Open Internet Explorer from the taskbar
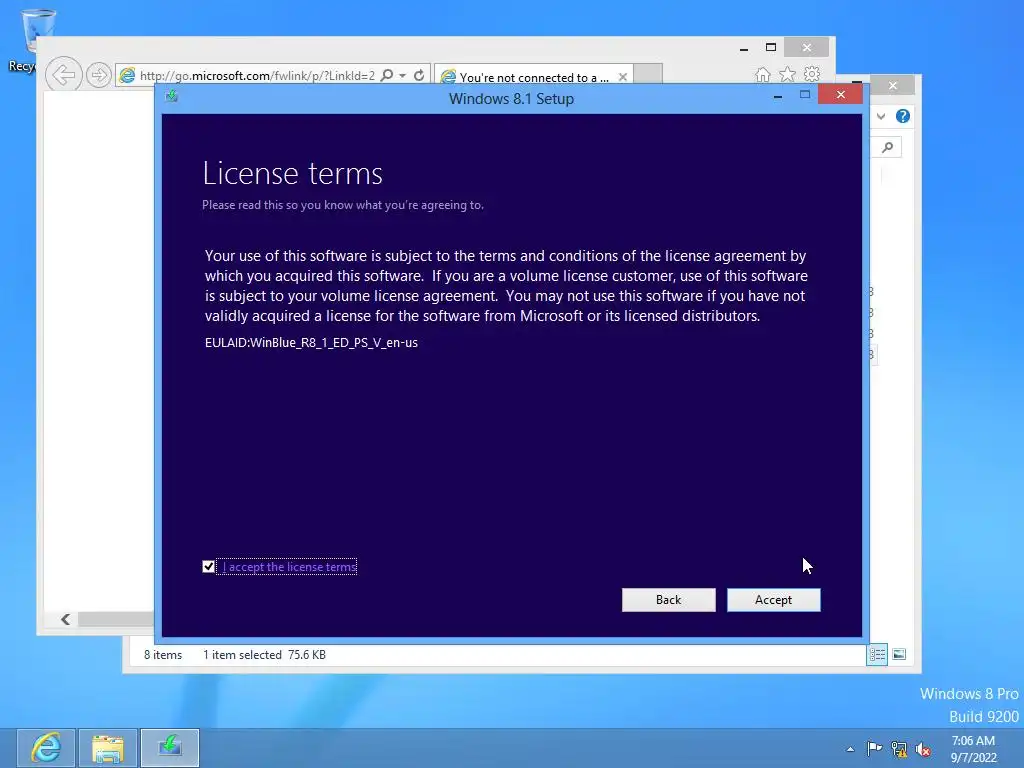The height and width of the screenshot is (768, 1024). pyautogui.click(x=46, y=748)
